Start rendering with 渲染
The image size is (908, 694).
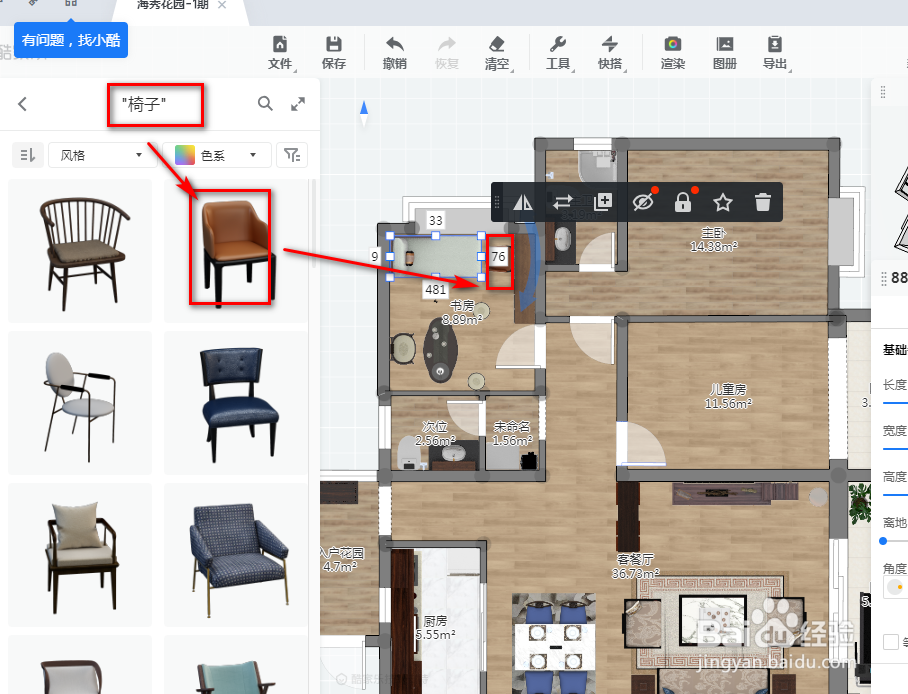pyautogui.click(x=673, y=53)
